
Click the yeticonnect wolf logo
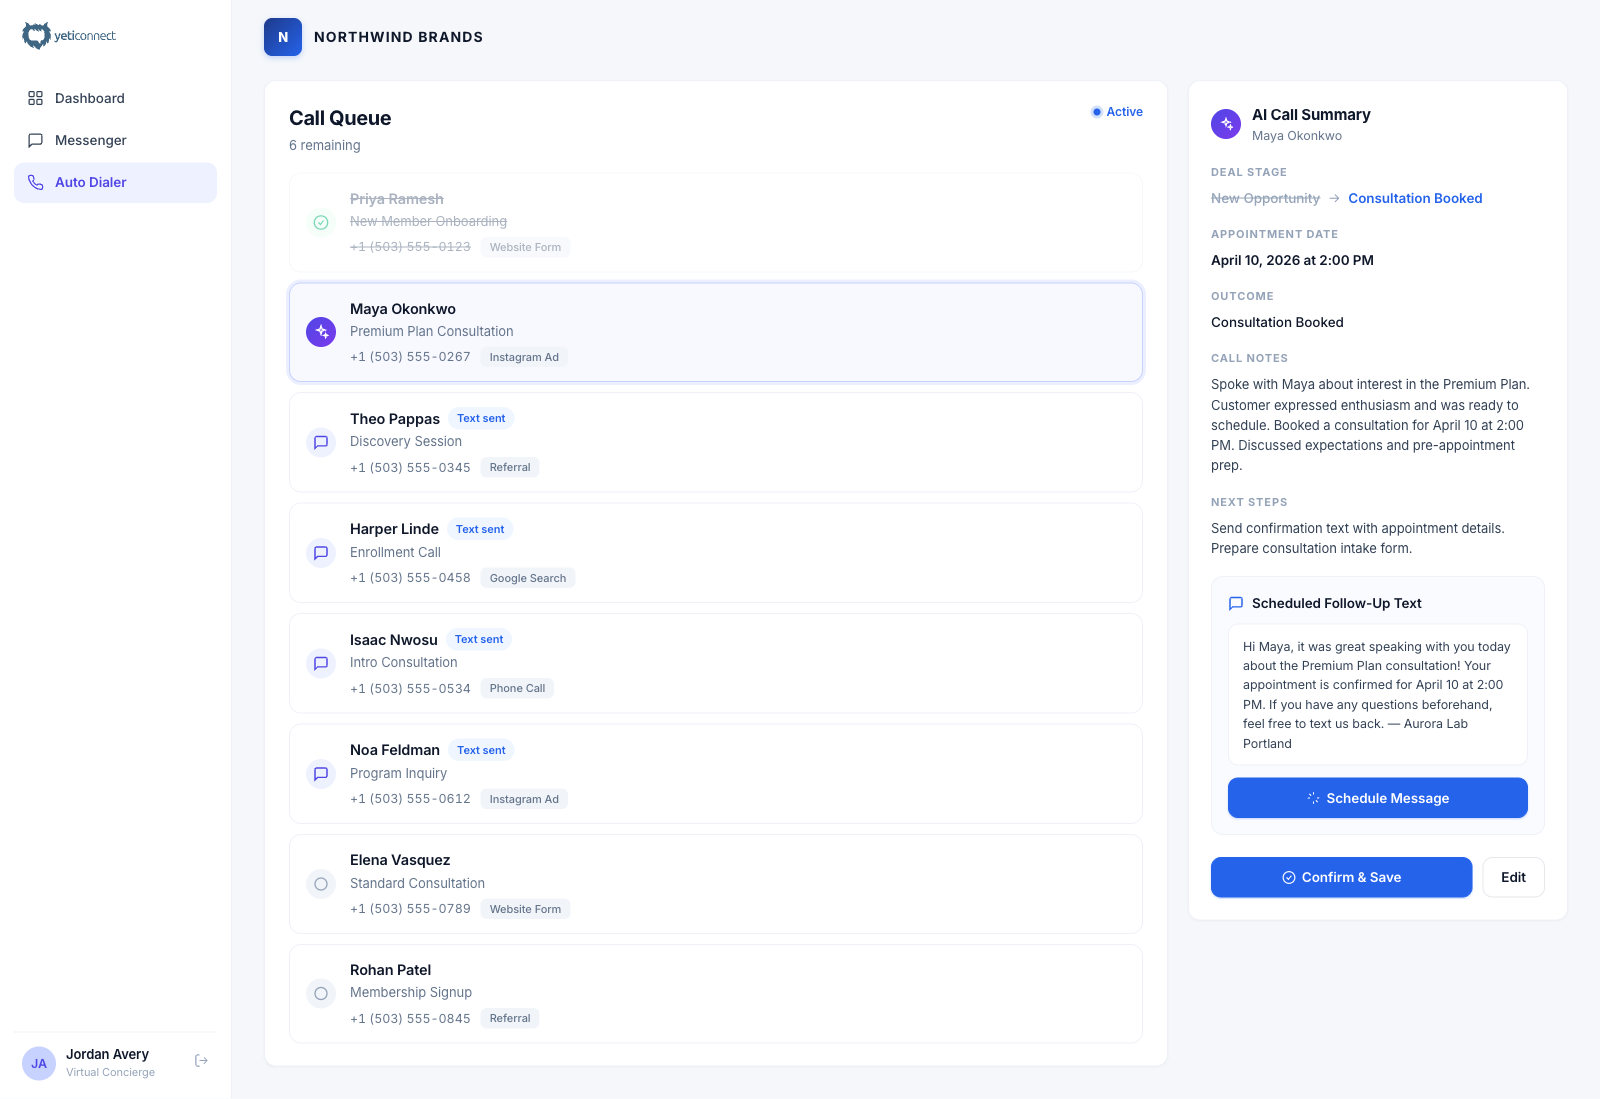tap(37, 34)
